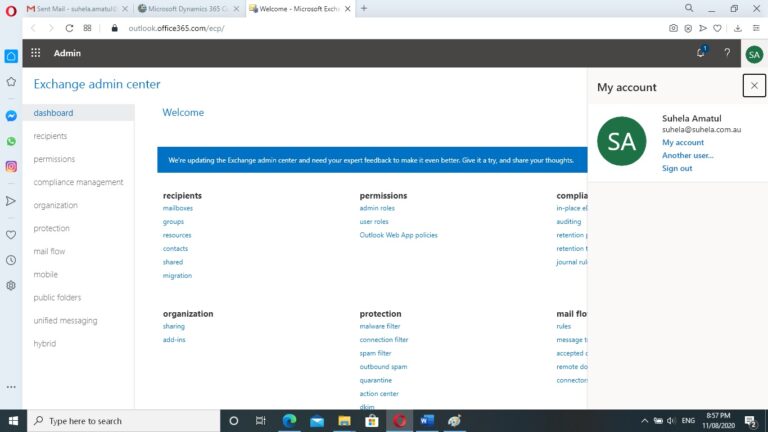Click the Windows taskbar search box

coord(123,421)
